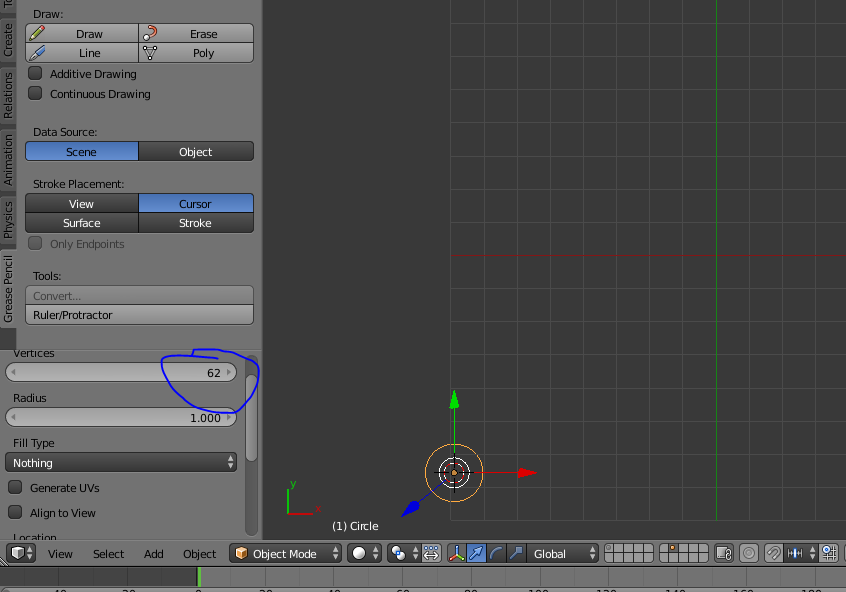The width and height of the screenshot is (846, 592).
Task: Set Stroke Placement to Surface
Action: tap(81, 223)
